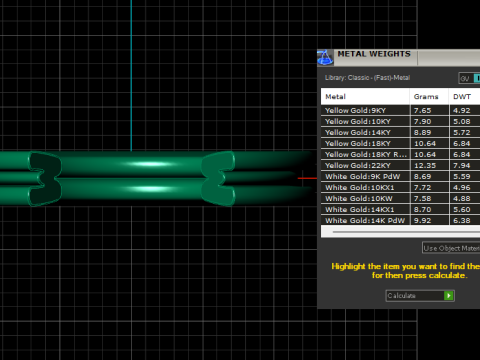The width and height of the screenshot is (480, 360).
Task: Click the 4.88 DWT value
Action: [x=462, y=198]
